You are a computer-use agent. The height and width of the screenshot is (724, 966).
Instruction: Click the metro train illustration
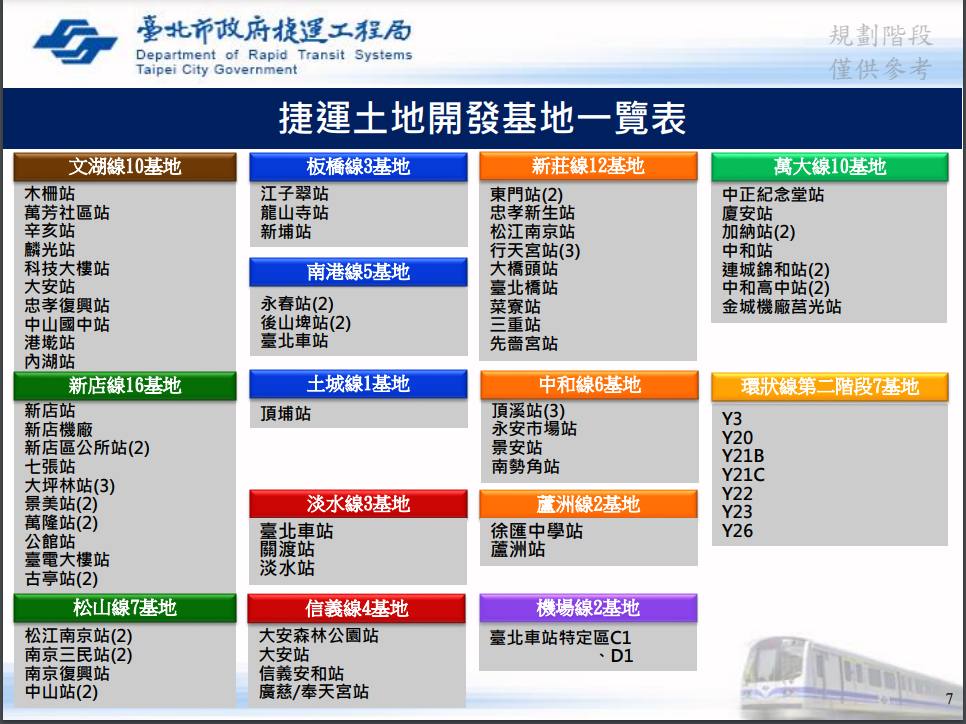pyautogui.click(x=850, y=675)
